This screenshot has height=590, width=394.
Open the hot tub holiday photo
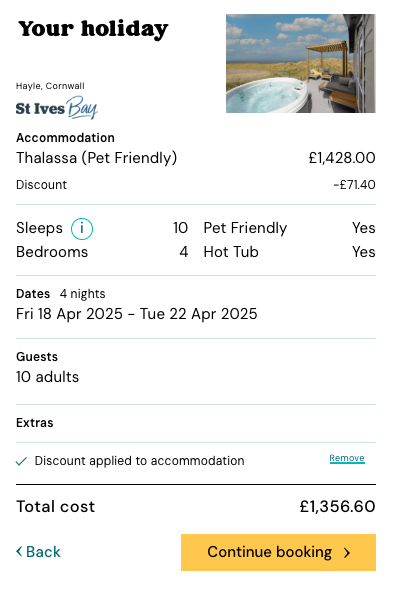[301, 63]
